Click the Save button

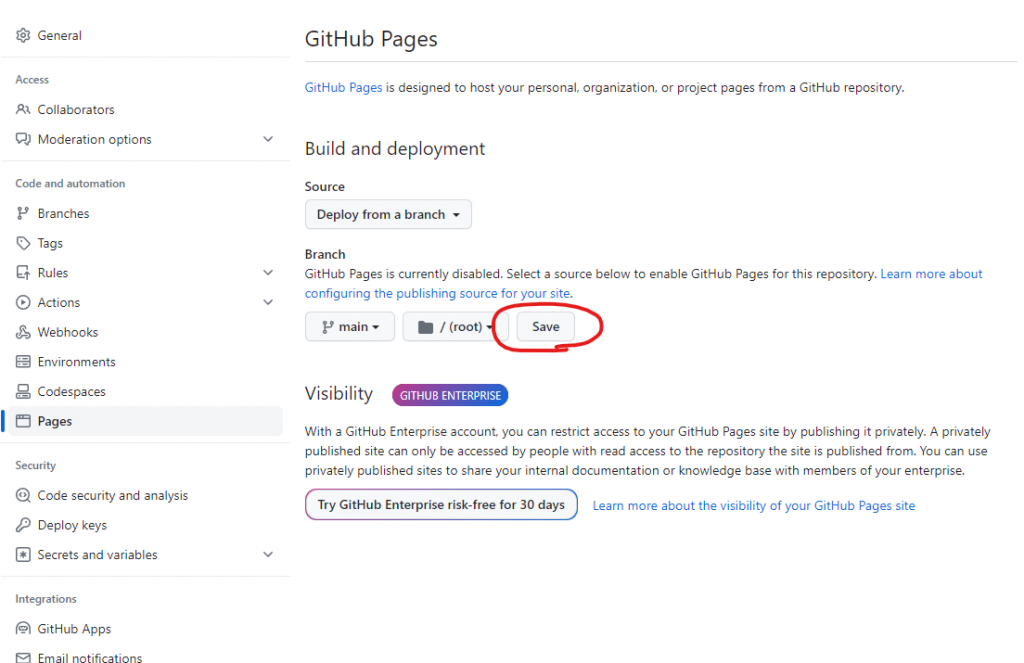pos(545,327)
